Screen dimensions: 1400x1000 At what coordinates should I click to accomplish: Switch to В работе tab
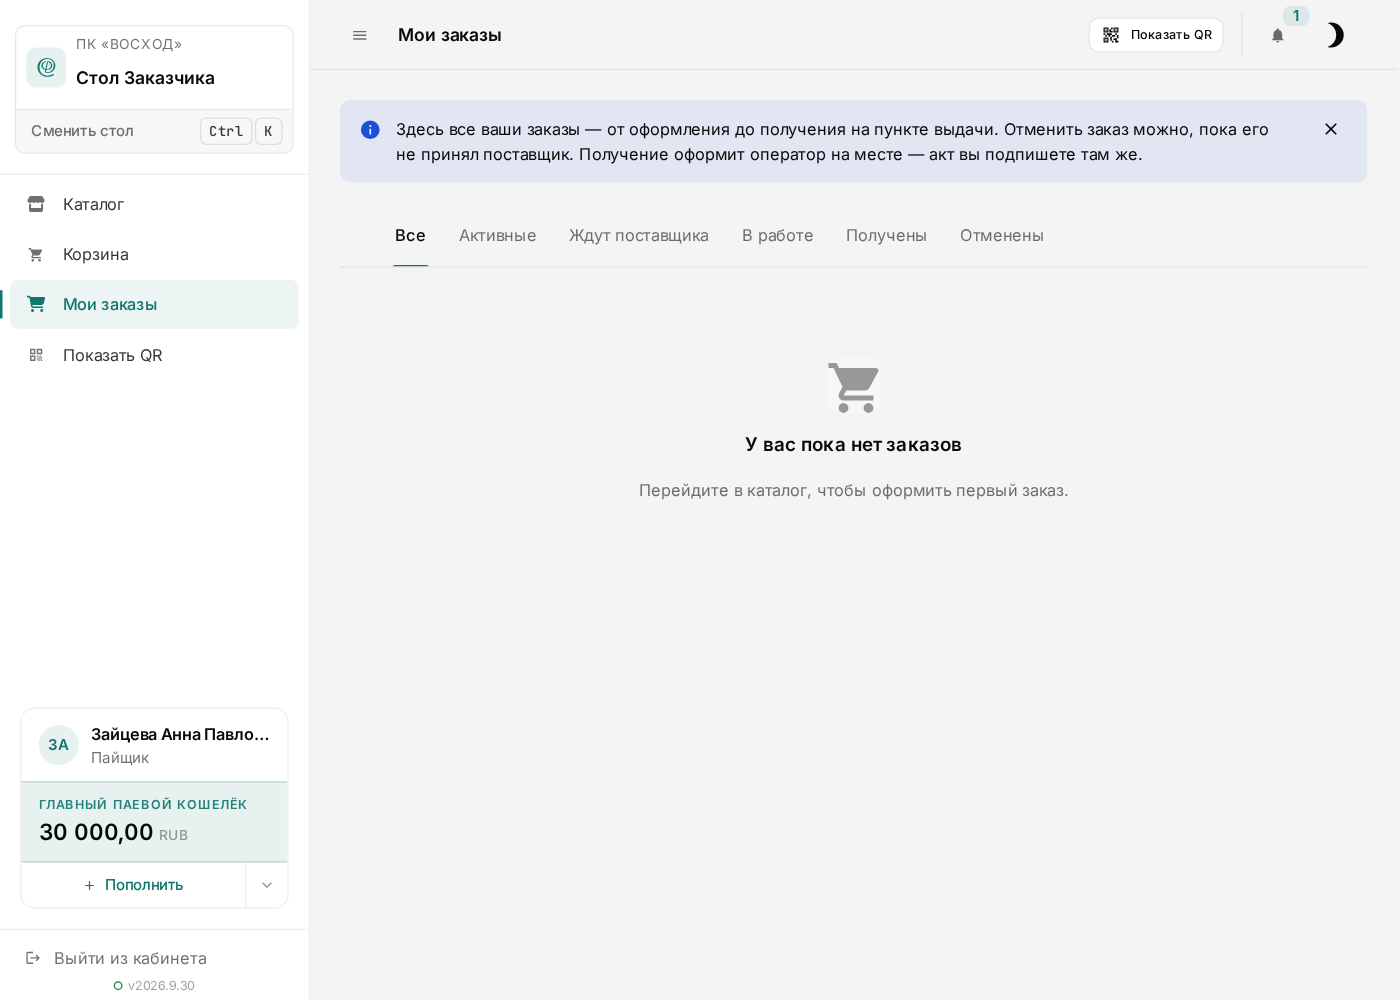(777, 236)
